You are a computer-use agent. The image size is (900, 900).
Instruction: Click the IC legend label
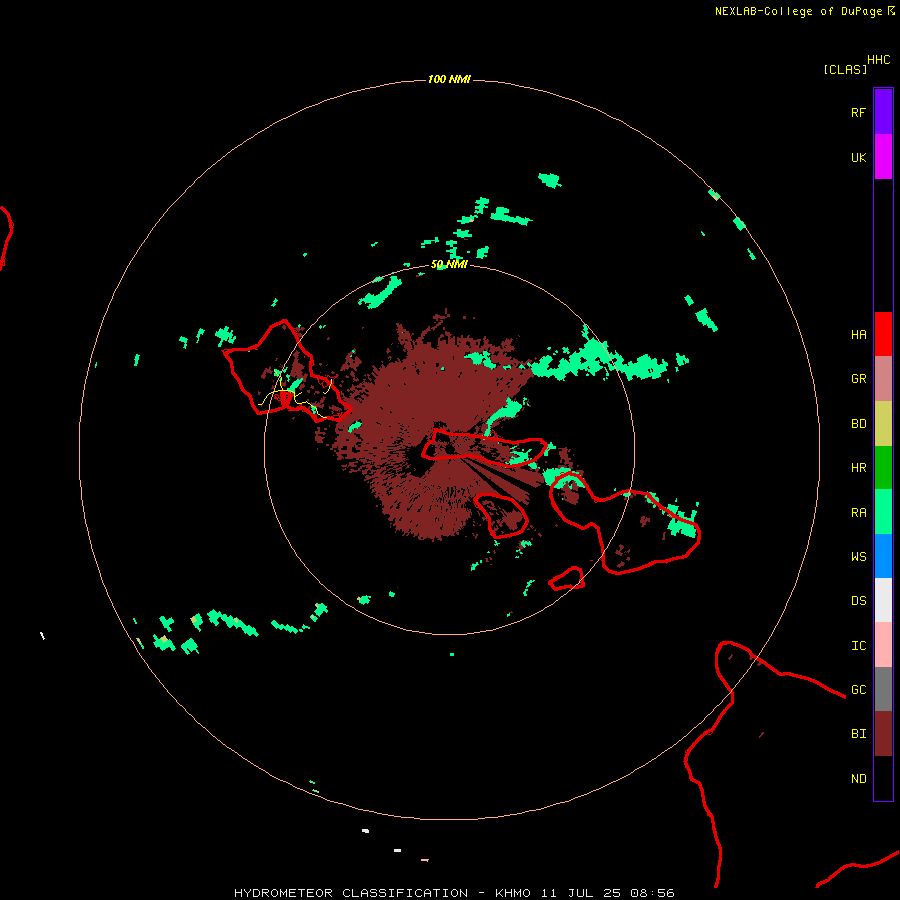(x=858, y=646)
